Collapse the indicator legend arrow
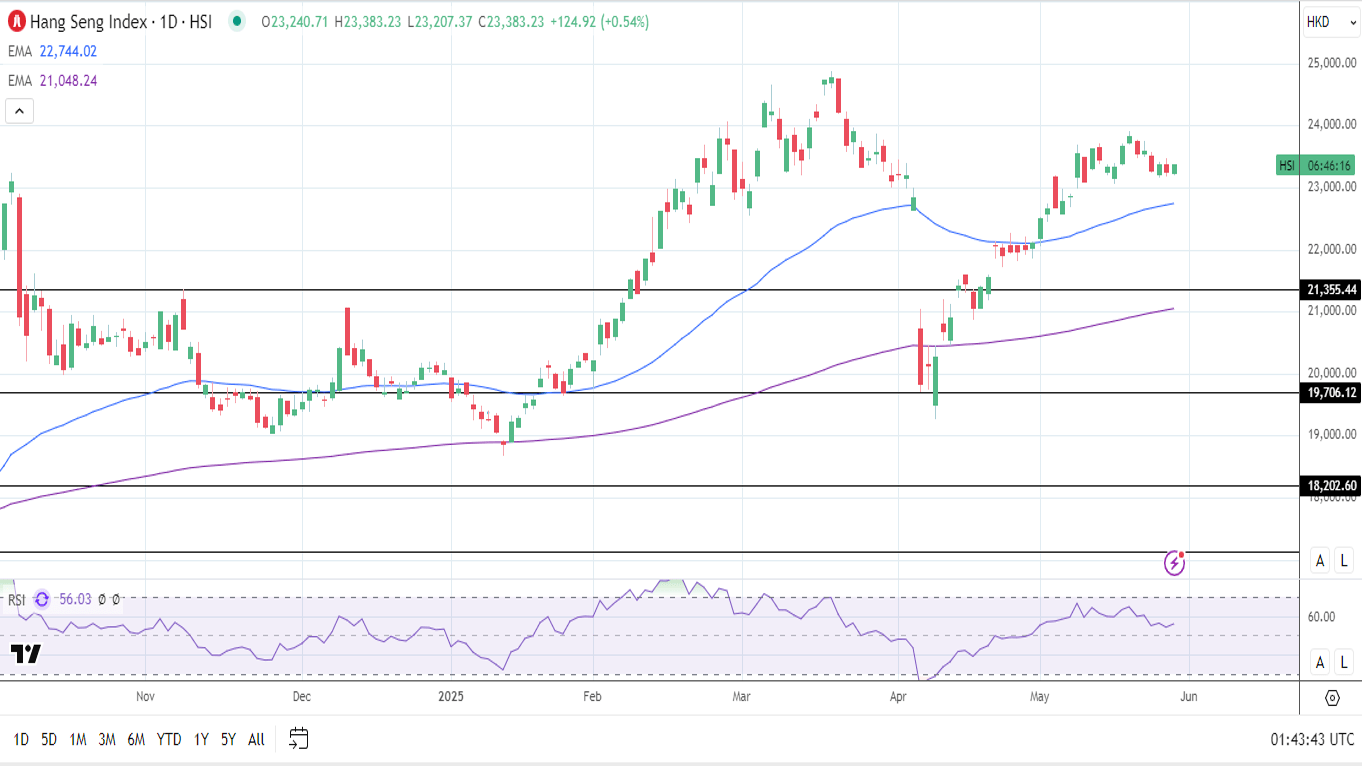1362x766 pixels. pyautogui.click(x=20, y=111)
